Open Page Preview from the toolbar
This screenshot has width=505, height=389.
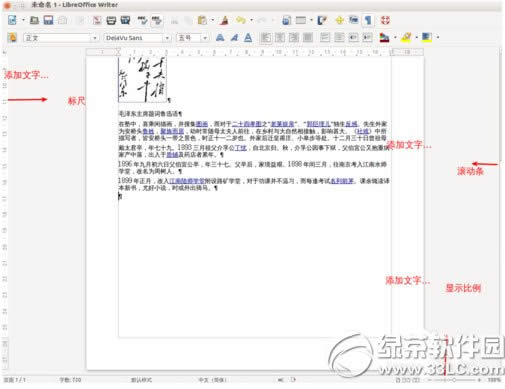click(125, 20)
